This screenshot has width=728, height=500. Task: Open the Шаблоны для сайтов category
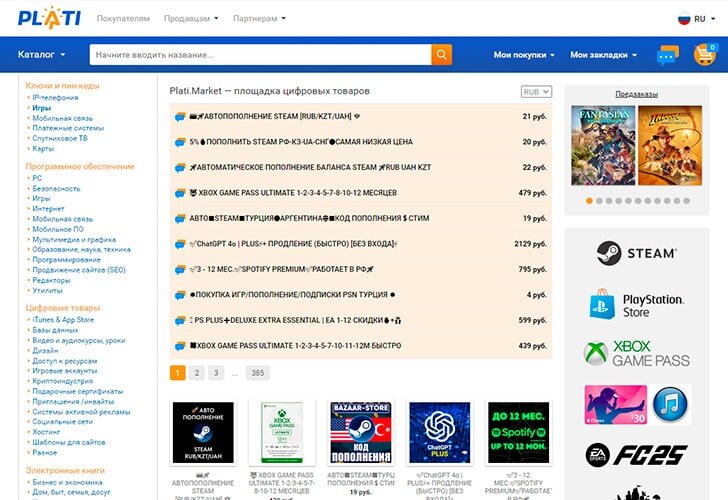point(69,442)
